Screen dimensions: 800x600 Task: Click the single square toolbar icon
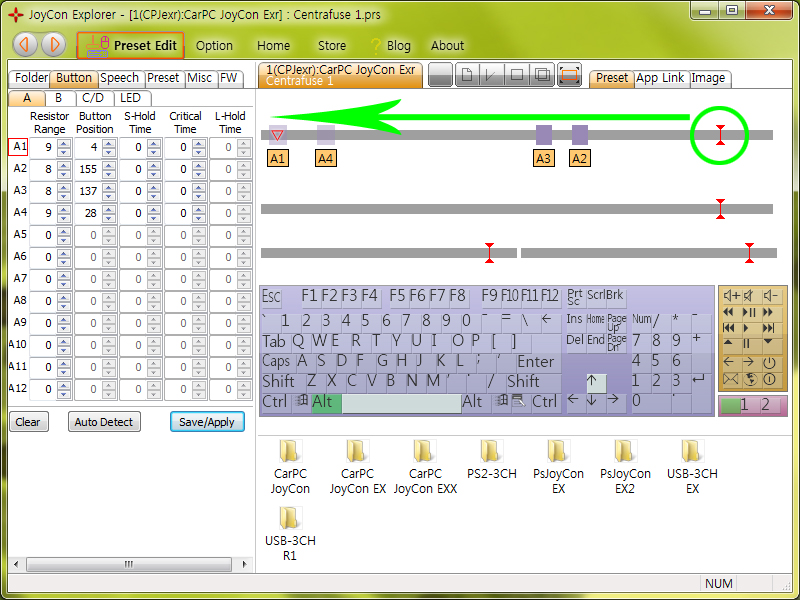tap(516, 75)
